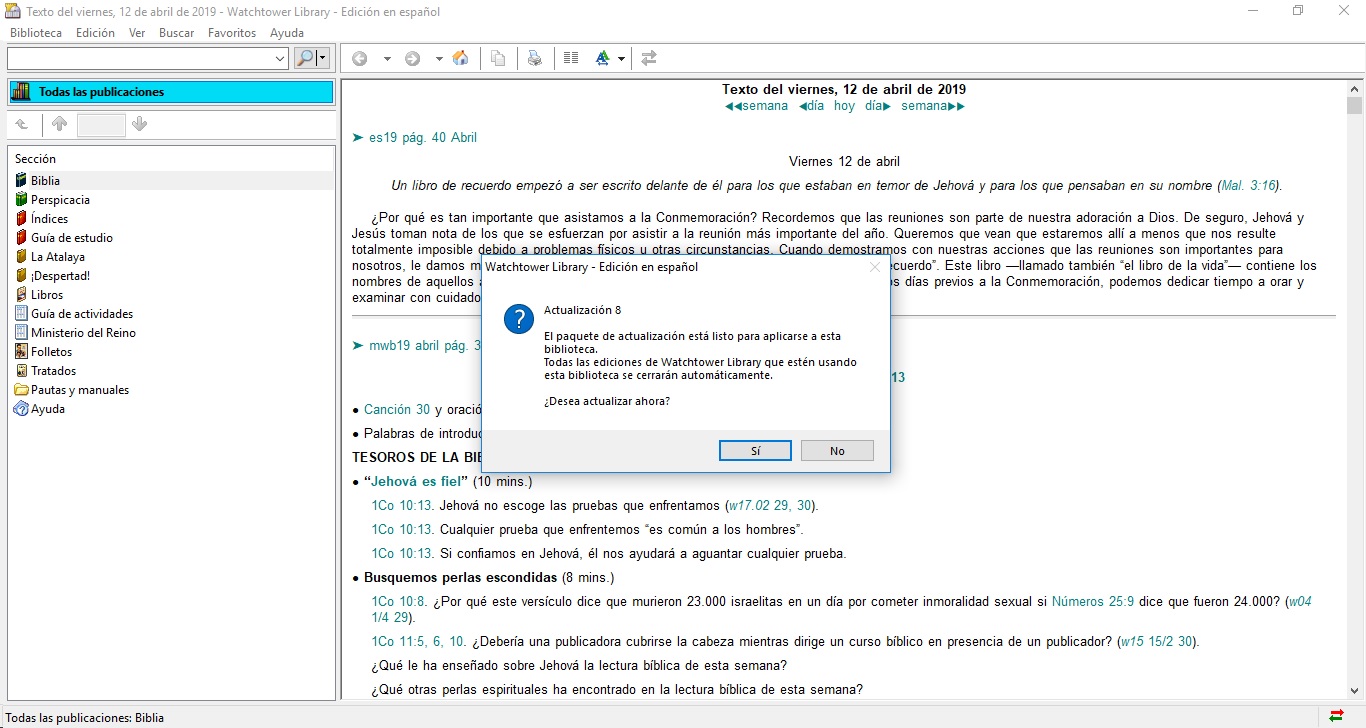Viewport: 1366px width, 728px height.
Task: Open the Ayuda menu in menu bar
Action: 287,33
